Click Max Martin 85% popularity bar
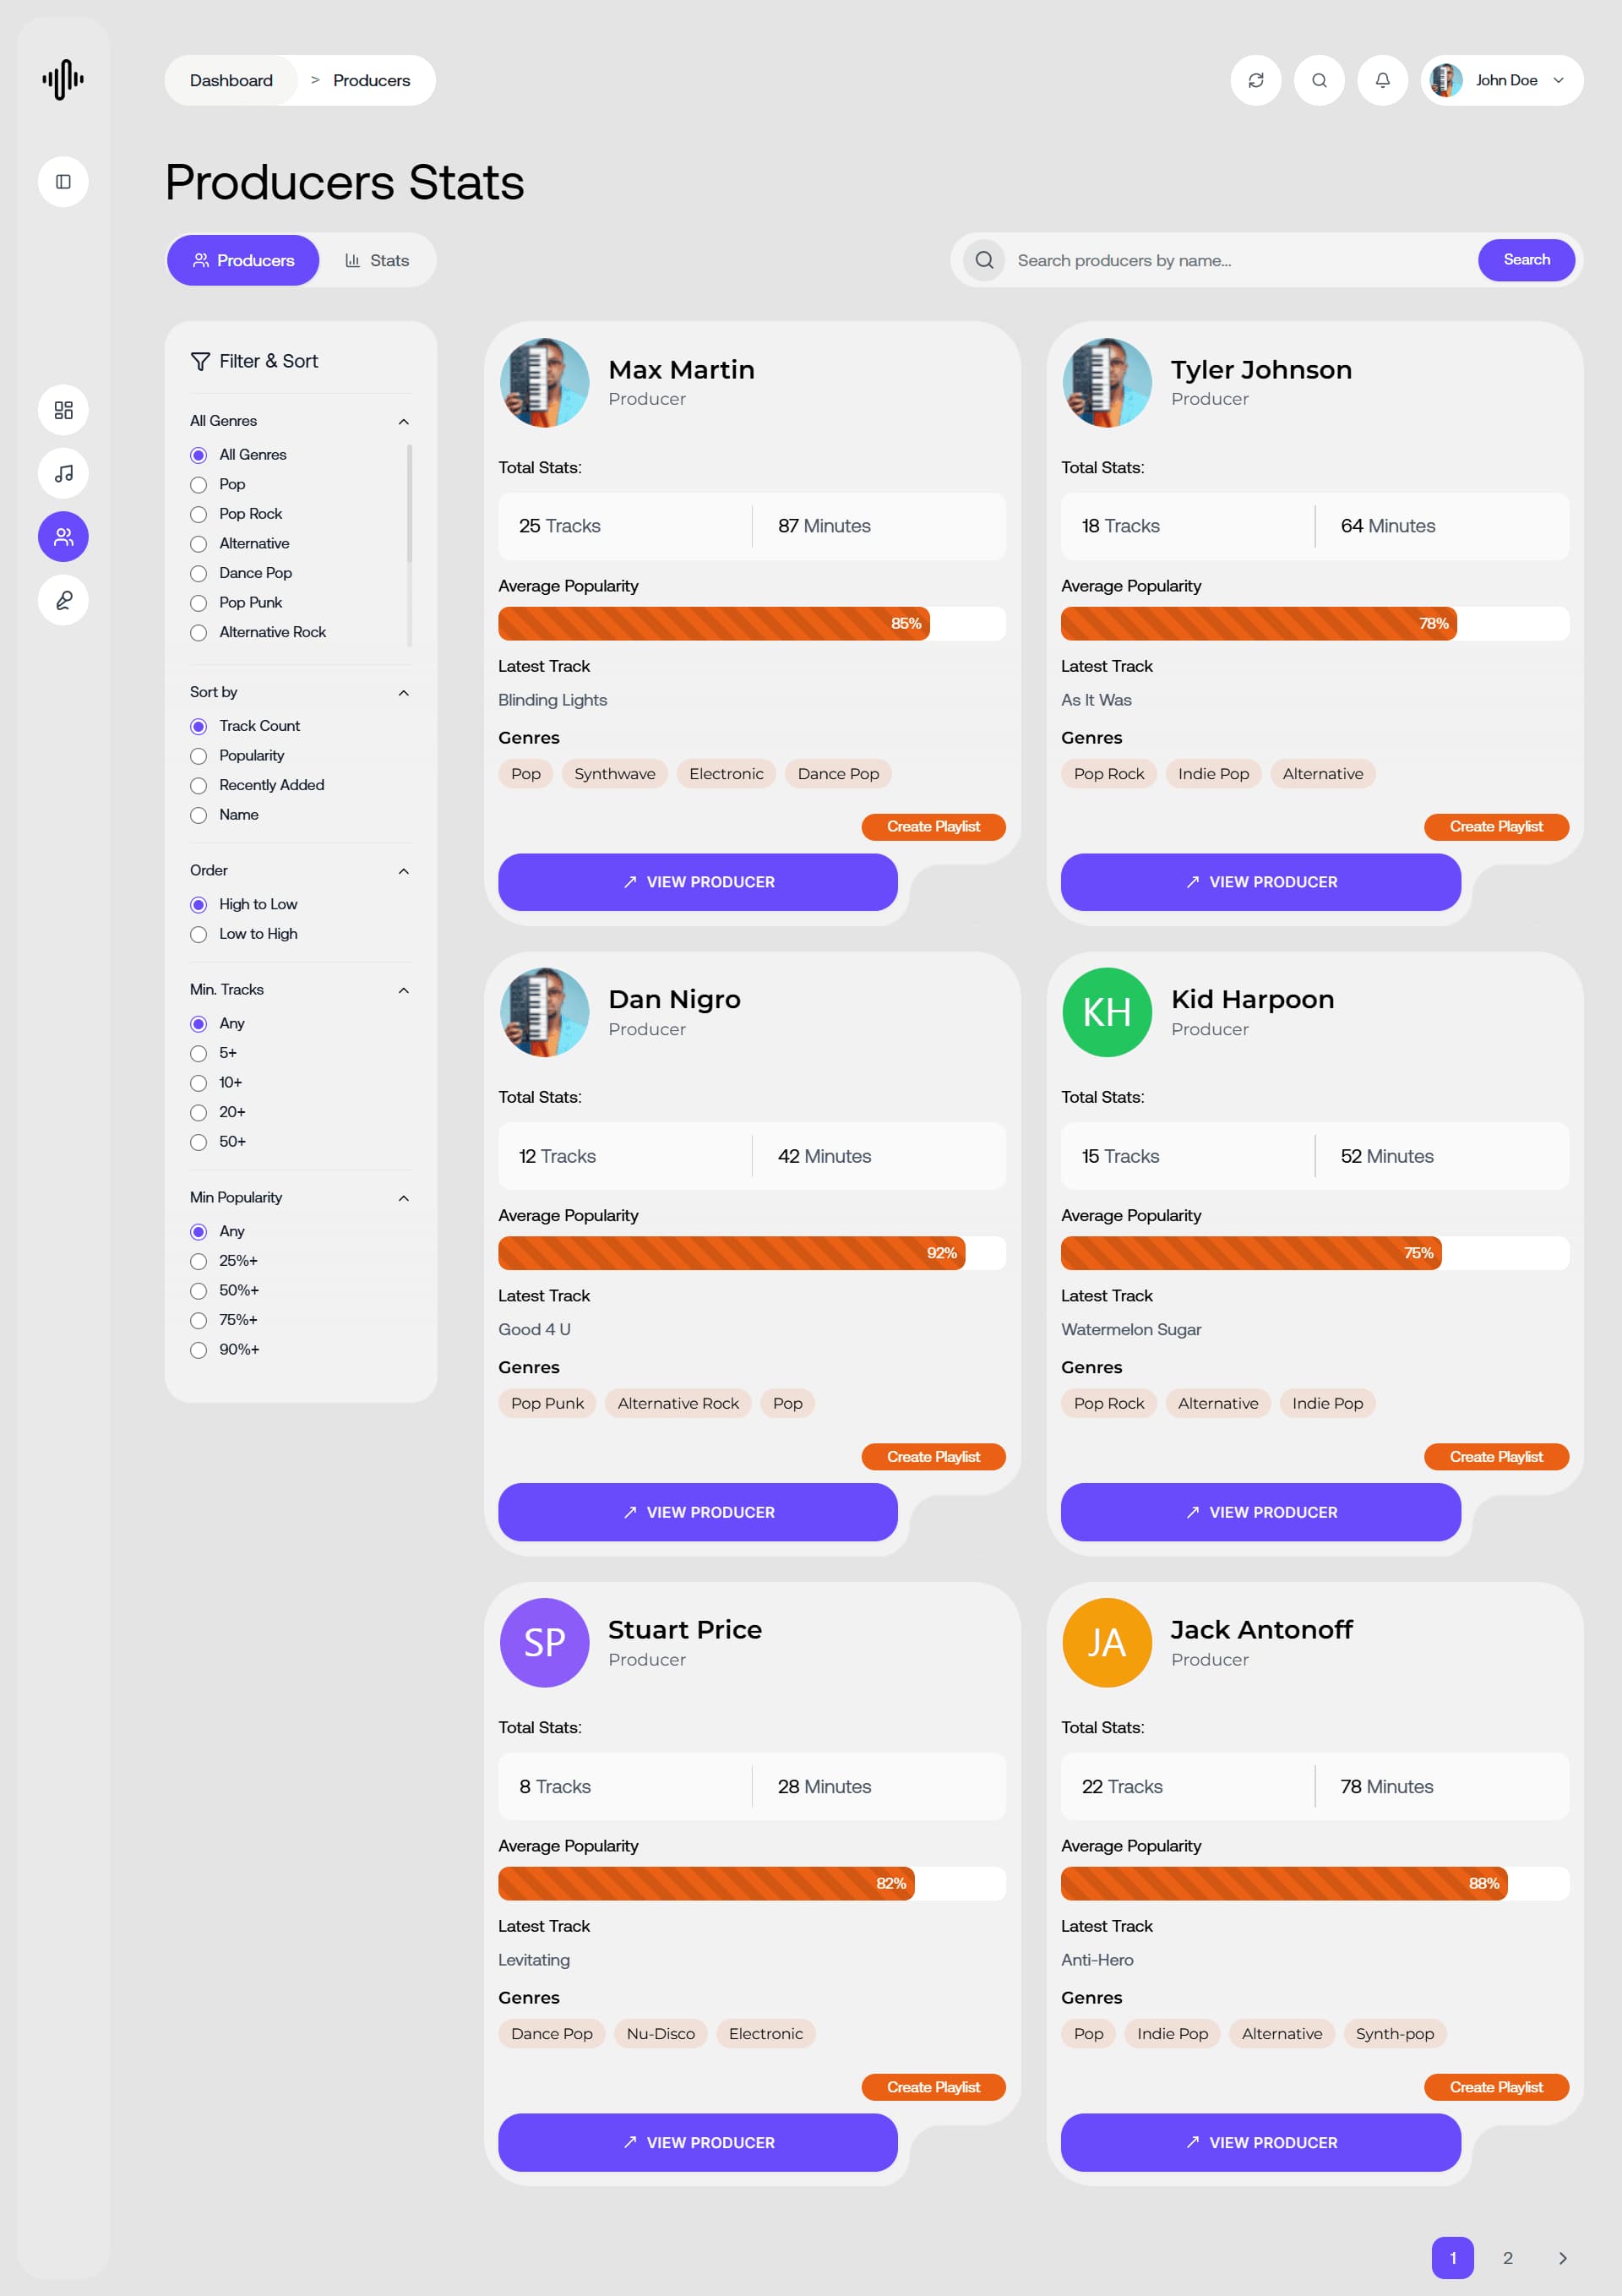This screenshot has height=2296, width=1622. [752, 623]
